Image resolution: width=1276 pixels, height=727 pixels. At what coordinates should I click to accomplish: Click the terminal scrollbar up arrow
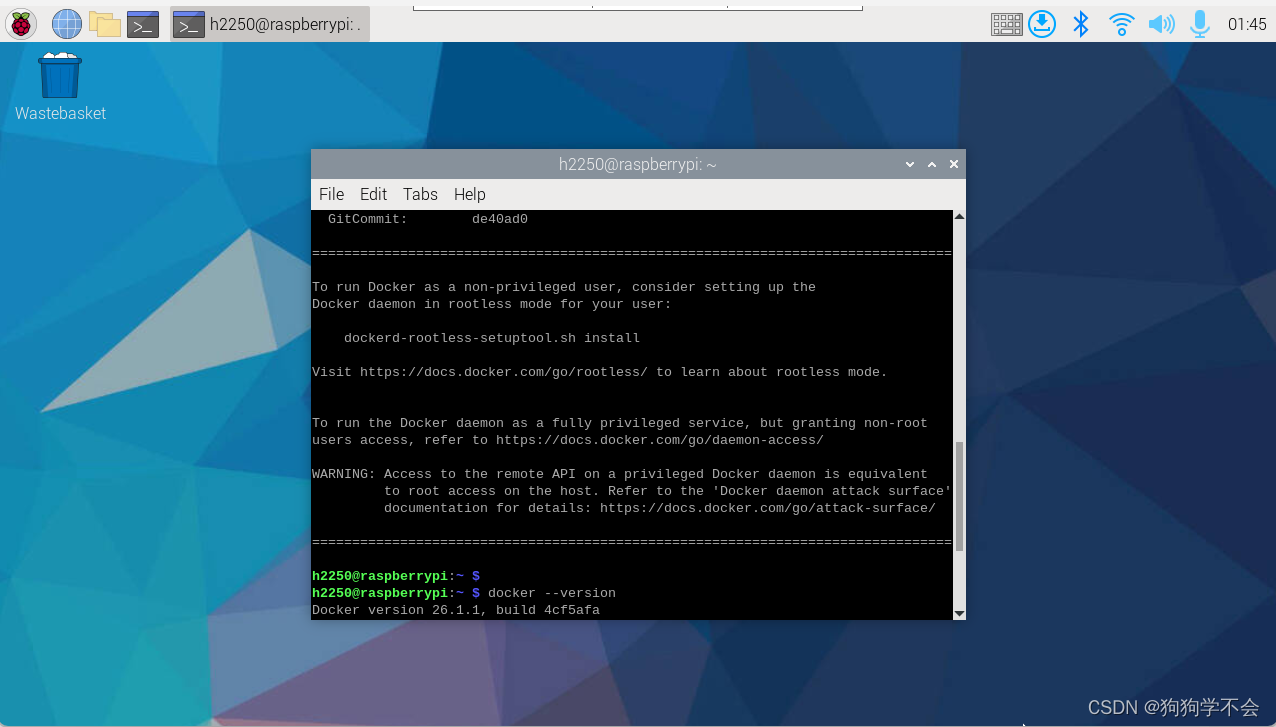pos(959,216)
